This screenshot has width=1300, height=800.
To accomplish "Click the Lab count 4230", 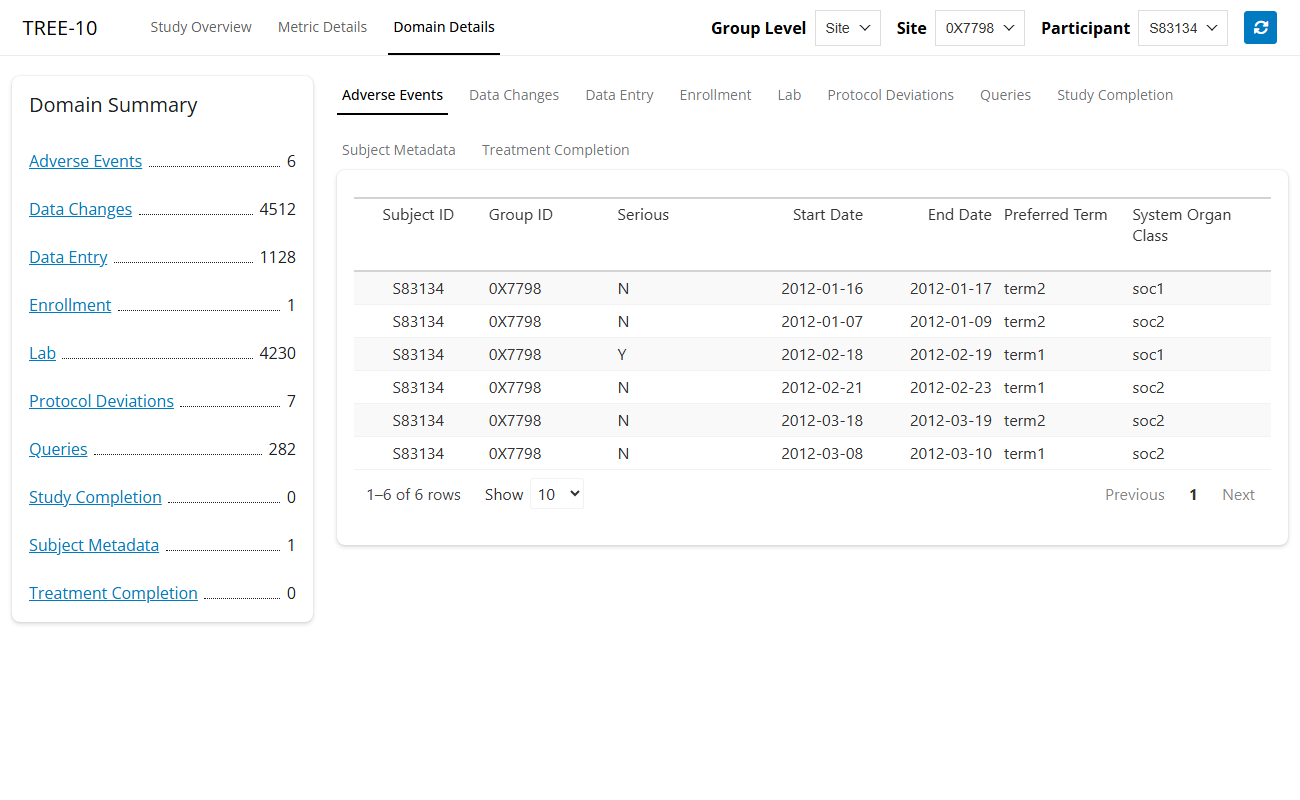I will click(x=277, y=353).
